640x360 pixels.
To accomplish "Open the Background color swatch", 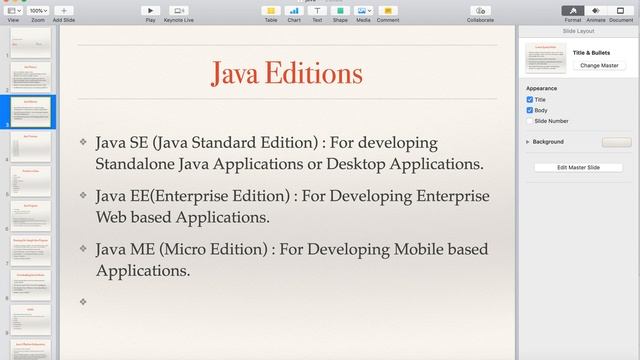I will tap(616, 142).
